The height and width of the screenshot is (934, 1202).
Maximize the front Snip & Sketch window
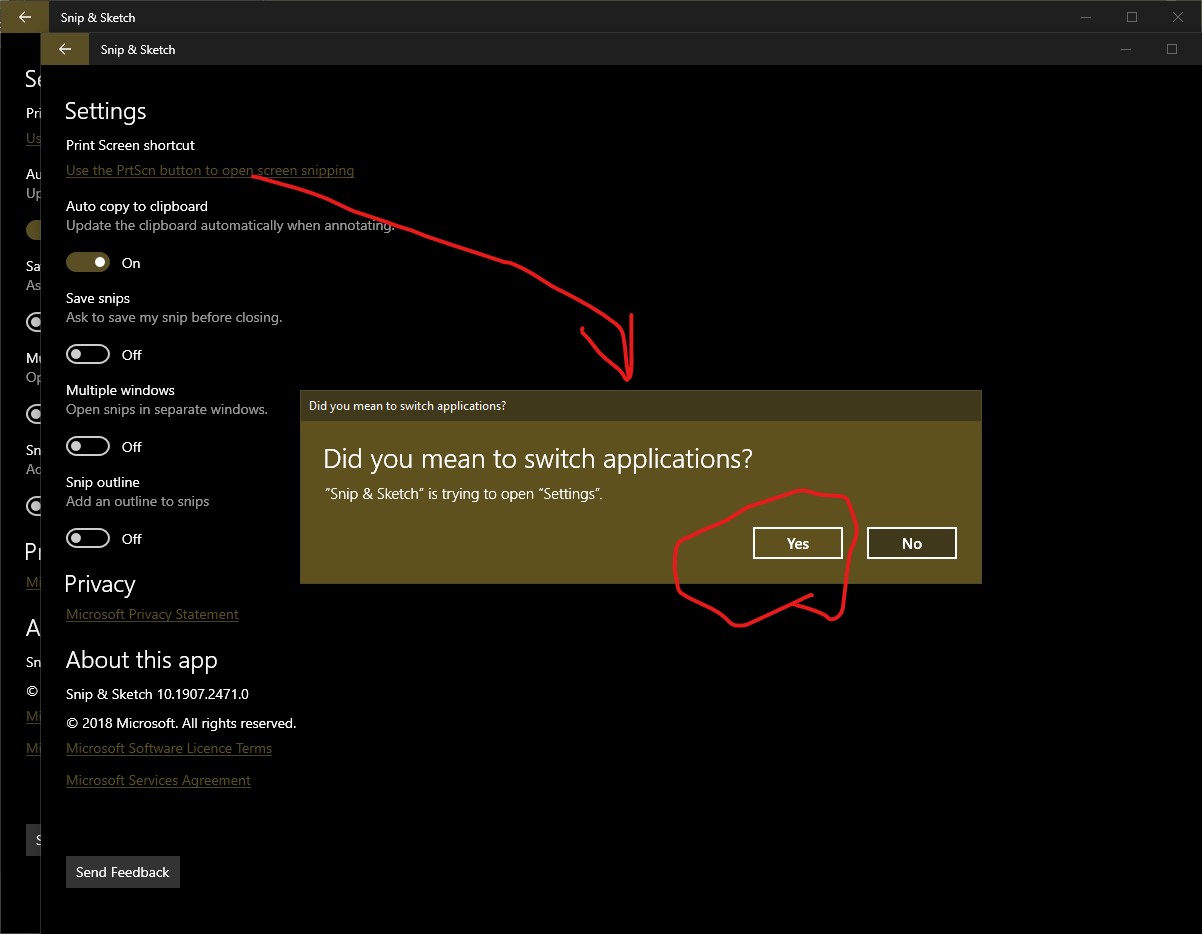pyautogui.click(x=1172, y=49)
